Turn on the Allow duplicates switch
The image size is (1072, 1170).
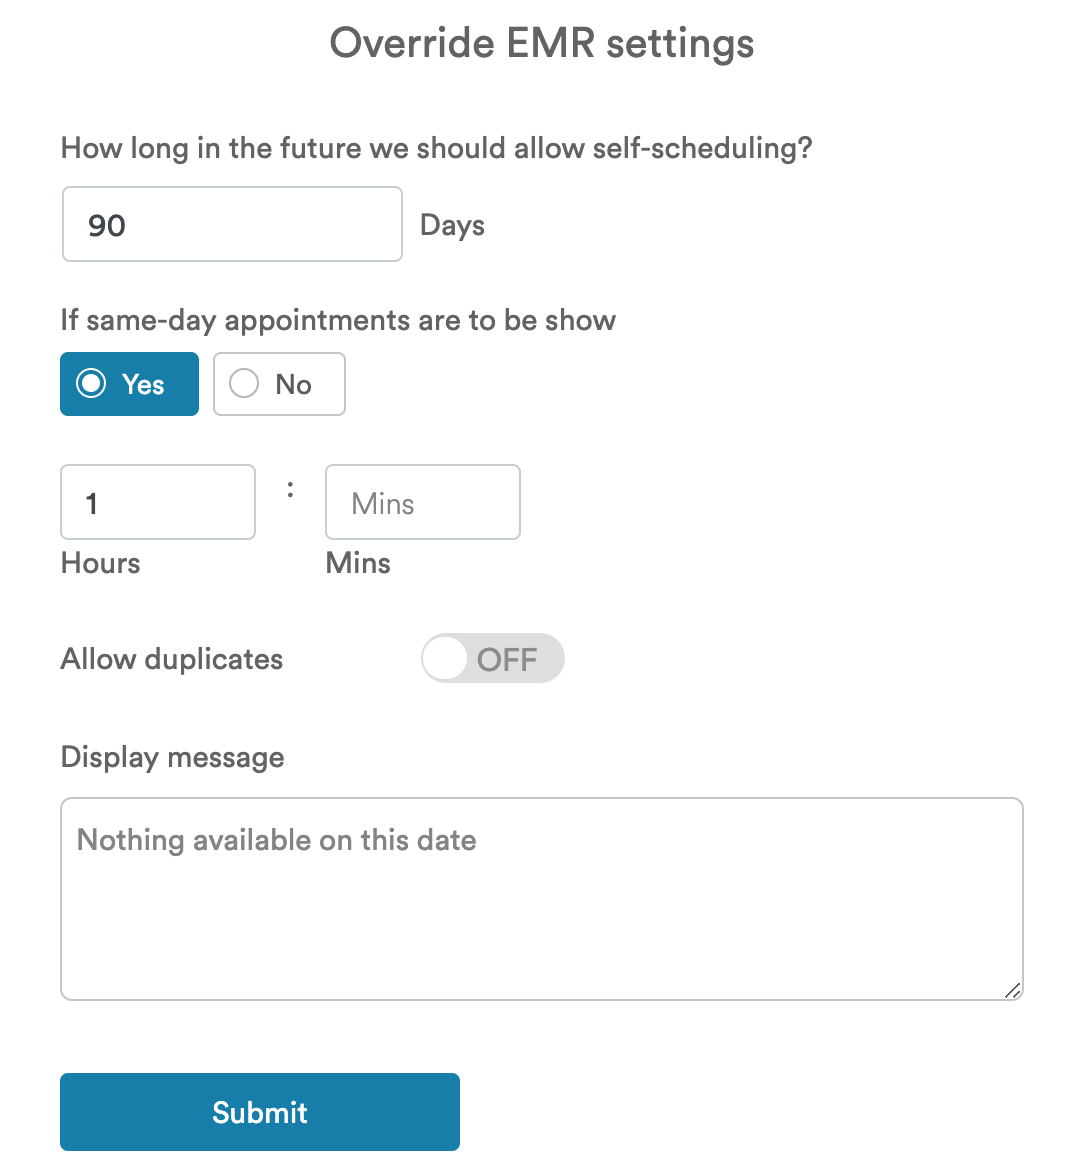(x=492, y=659)
